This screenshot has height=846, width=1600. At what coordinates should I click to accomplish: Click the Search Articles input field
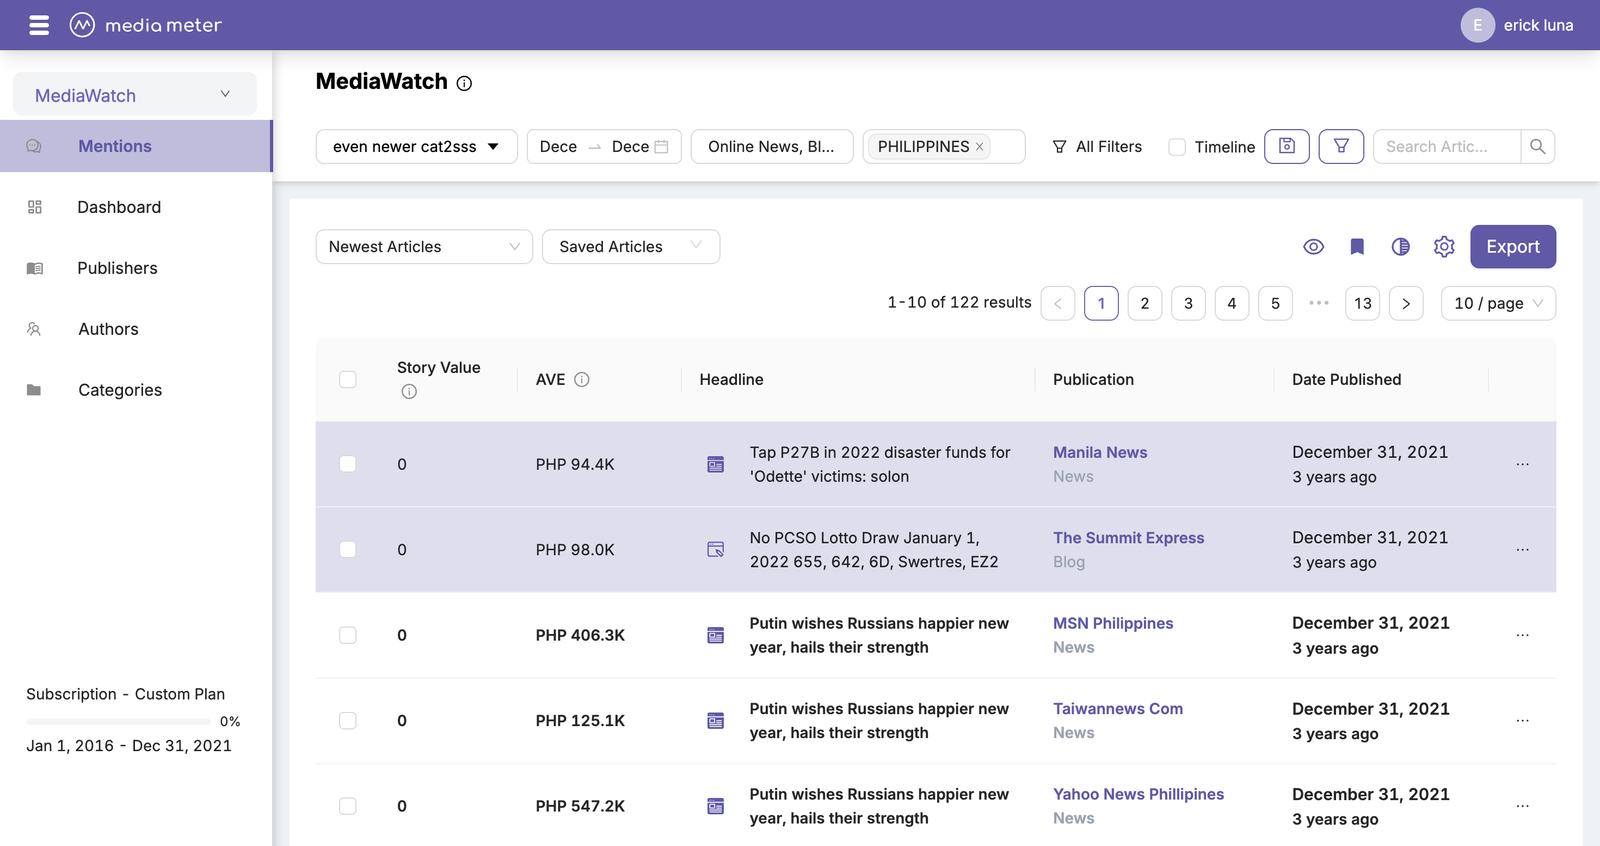[1447, 146]
